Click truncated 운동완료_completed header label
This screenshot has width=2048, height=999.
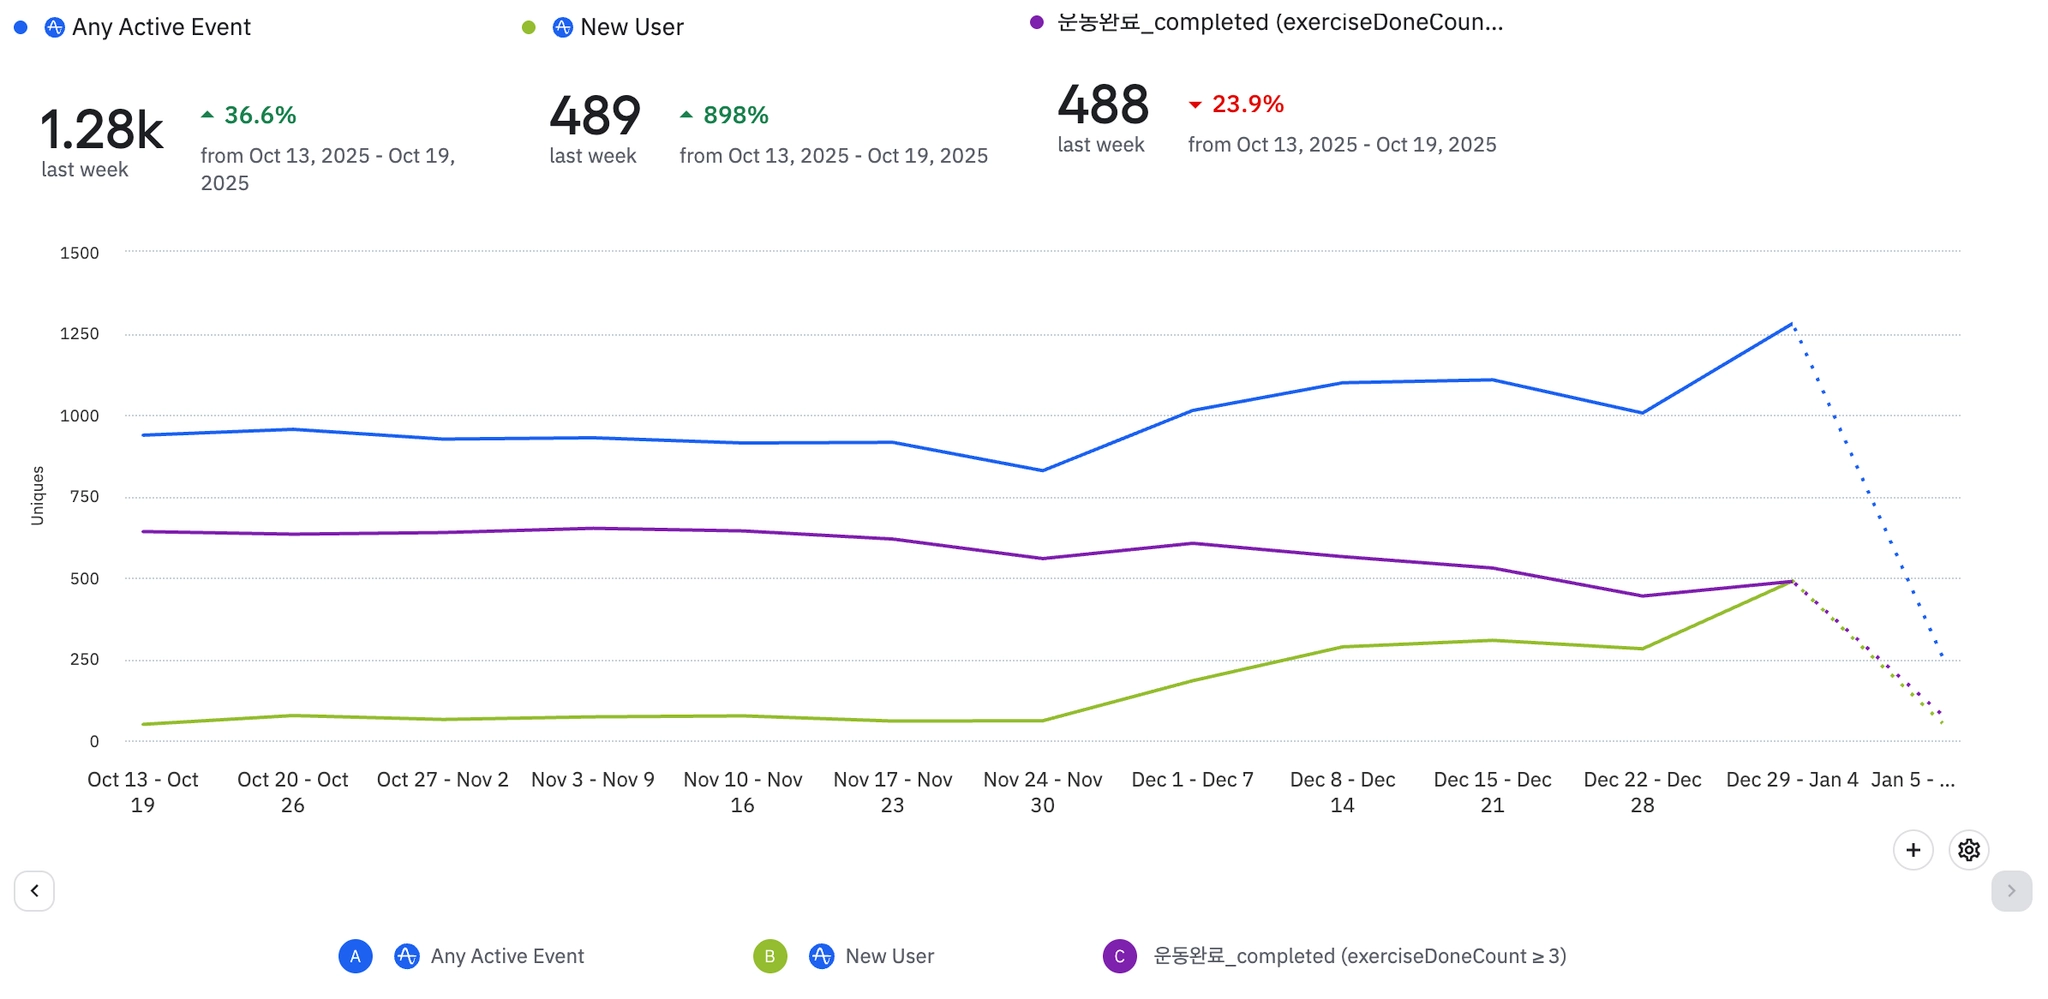pyautogui.click(x=1279, y=22)
